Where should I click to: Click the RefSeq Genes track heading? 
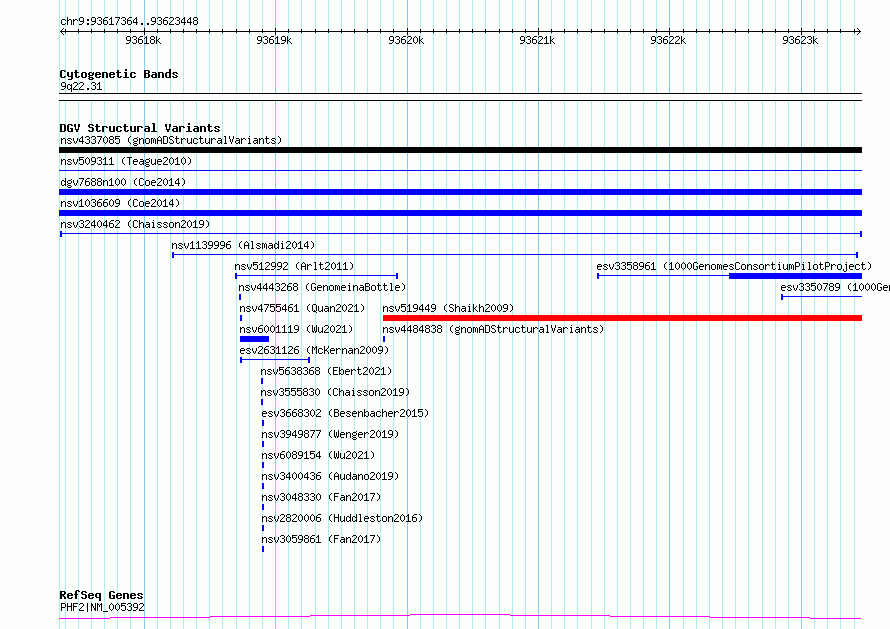101,595
